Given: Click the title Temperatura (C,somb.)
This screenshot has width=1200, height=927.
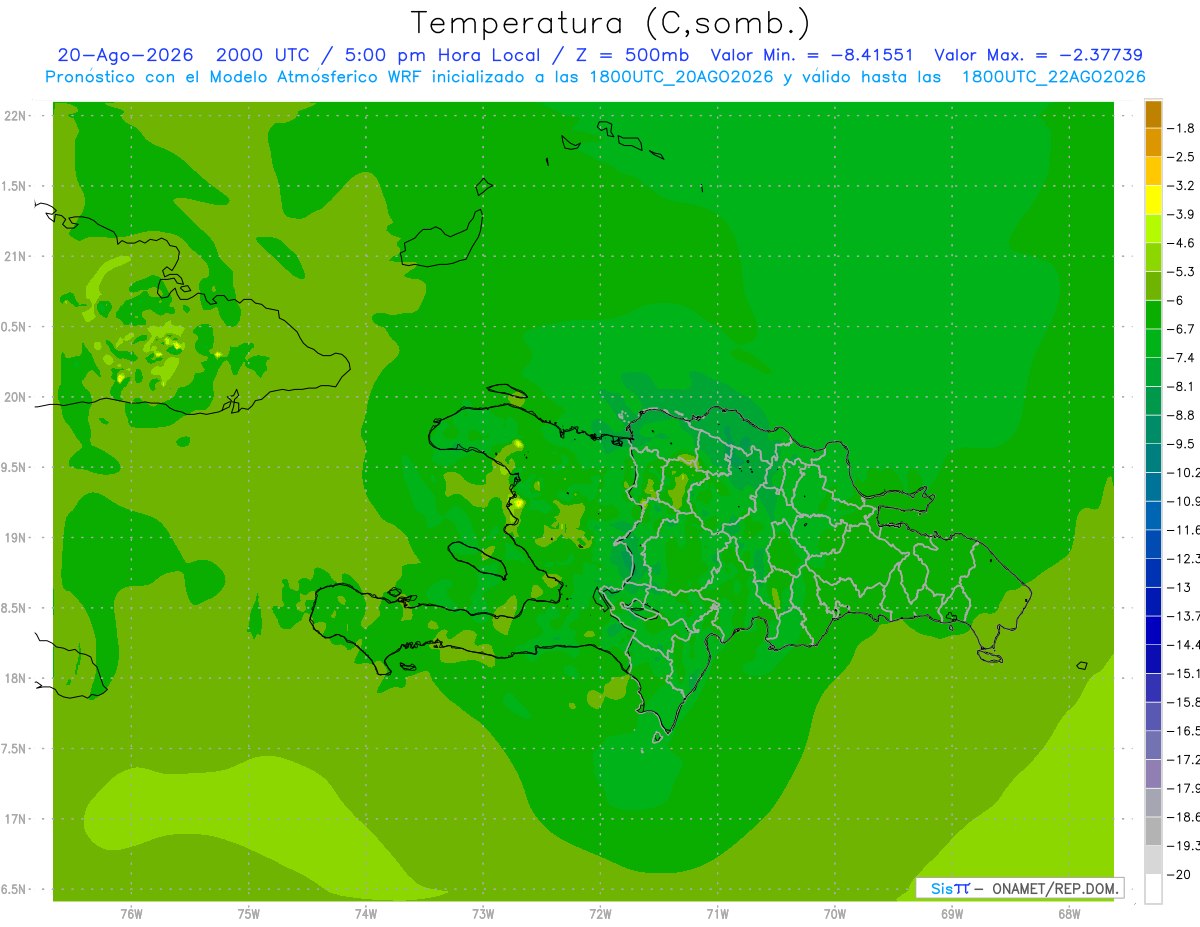Looking at the screenshot, I should coord(610,23).
